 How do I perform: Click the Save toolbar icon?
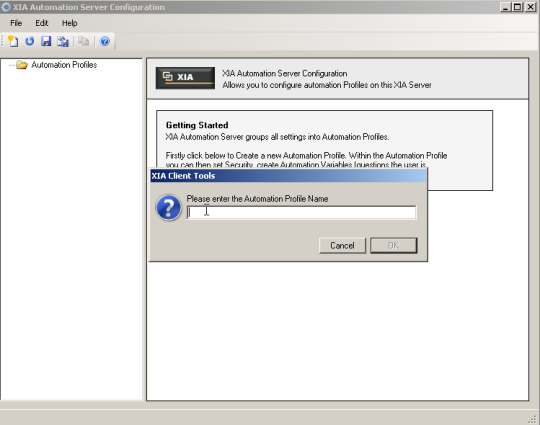46,41
